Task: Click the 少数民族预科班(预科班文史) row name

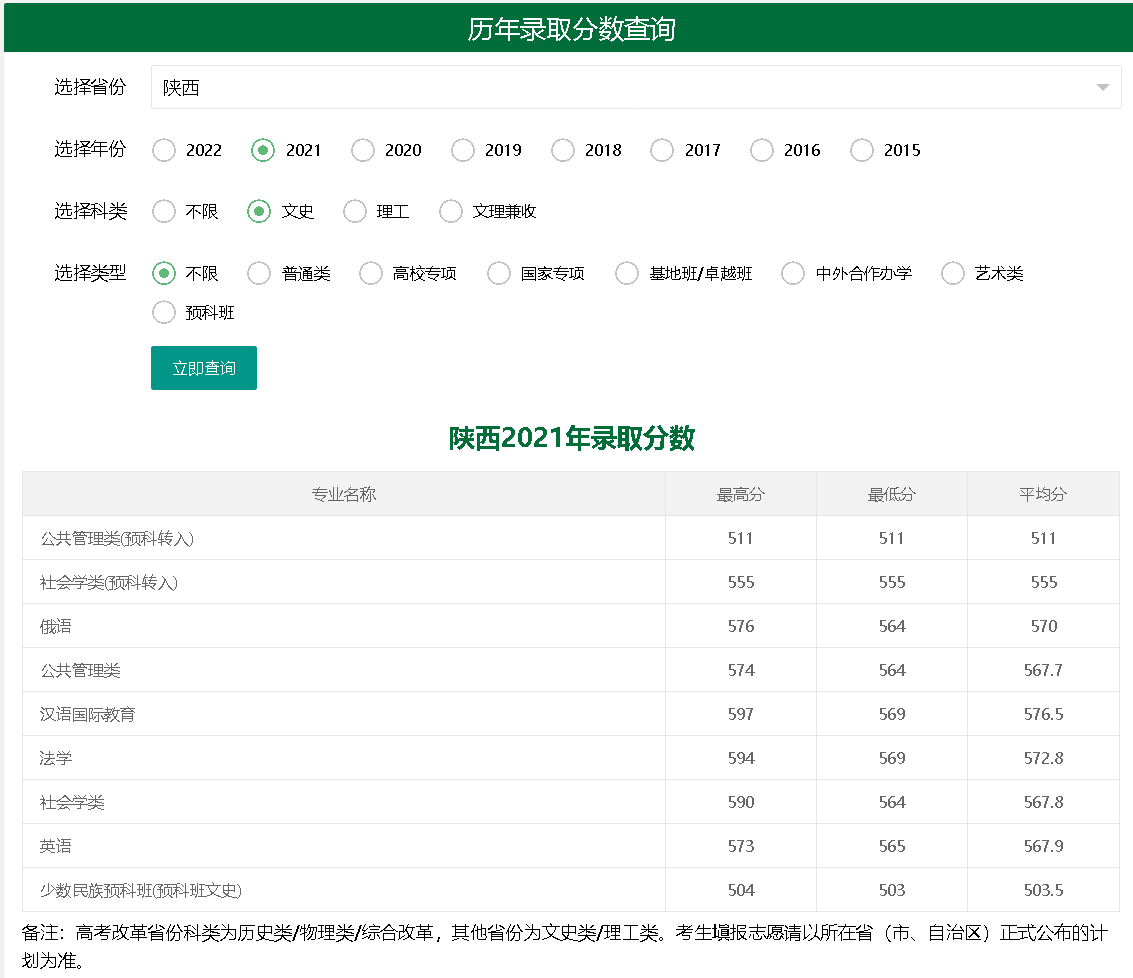Action: tap(141, 891)
